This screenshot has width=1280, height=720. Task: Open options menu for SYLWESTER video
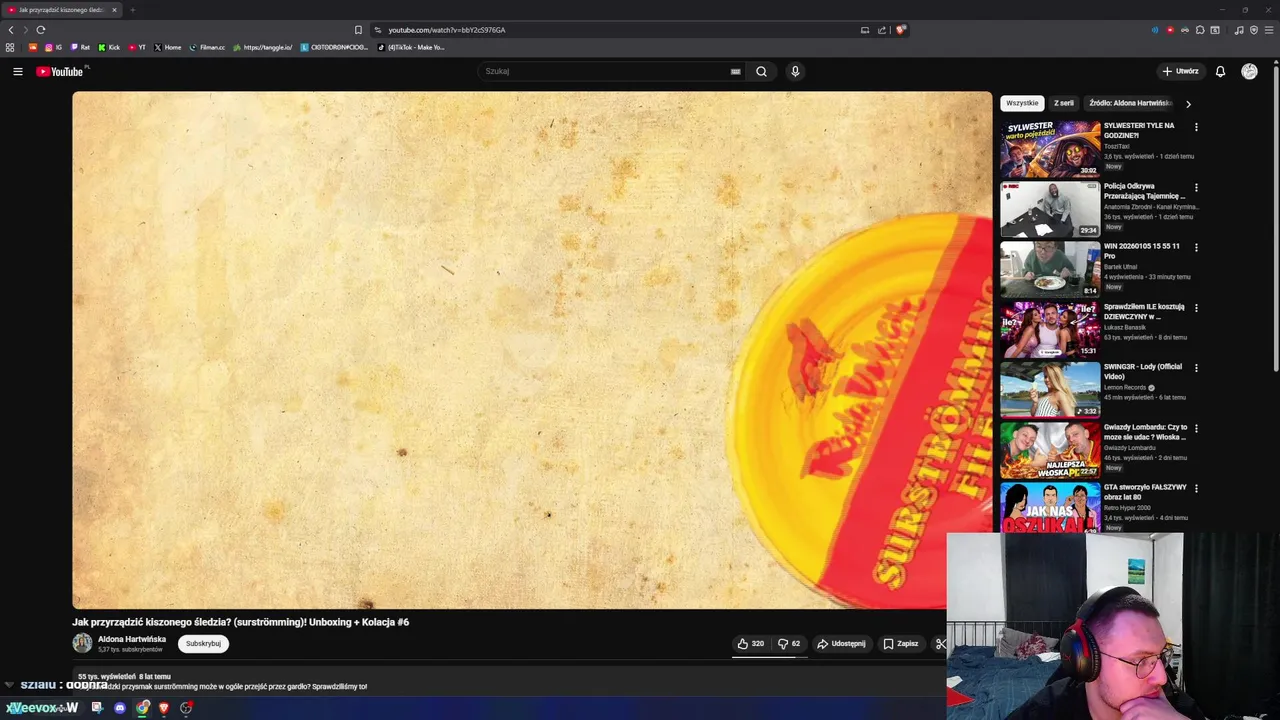pos(1196,127)
